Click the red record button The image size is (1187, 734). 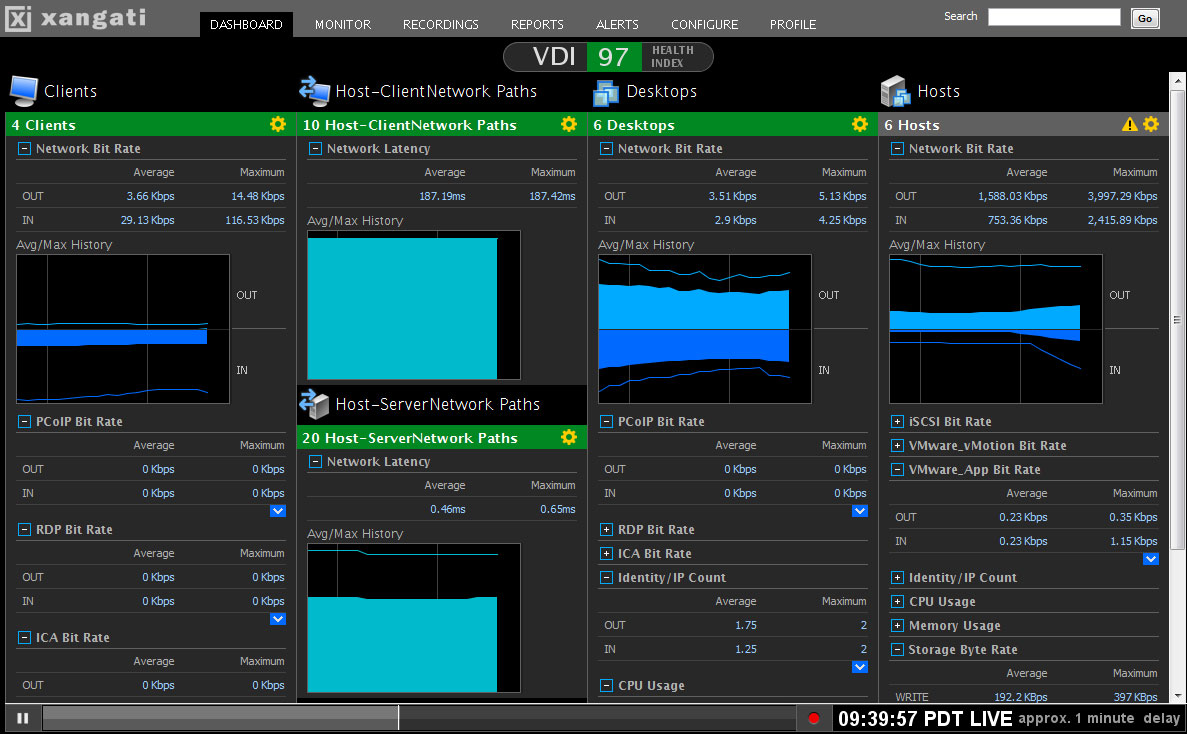[814, 718]
